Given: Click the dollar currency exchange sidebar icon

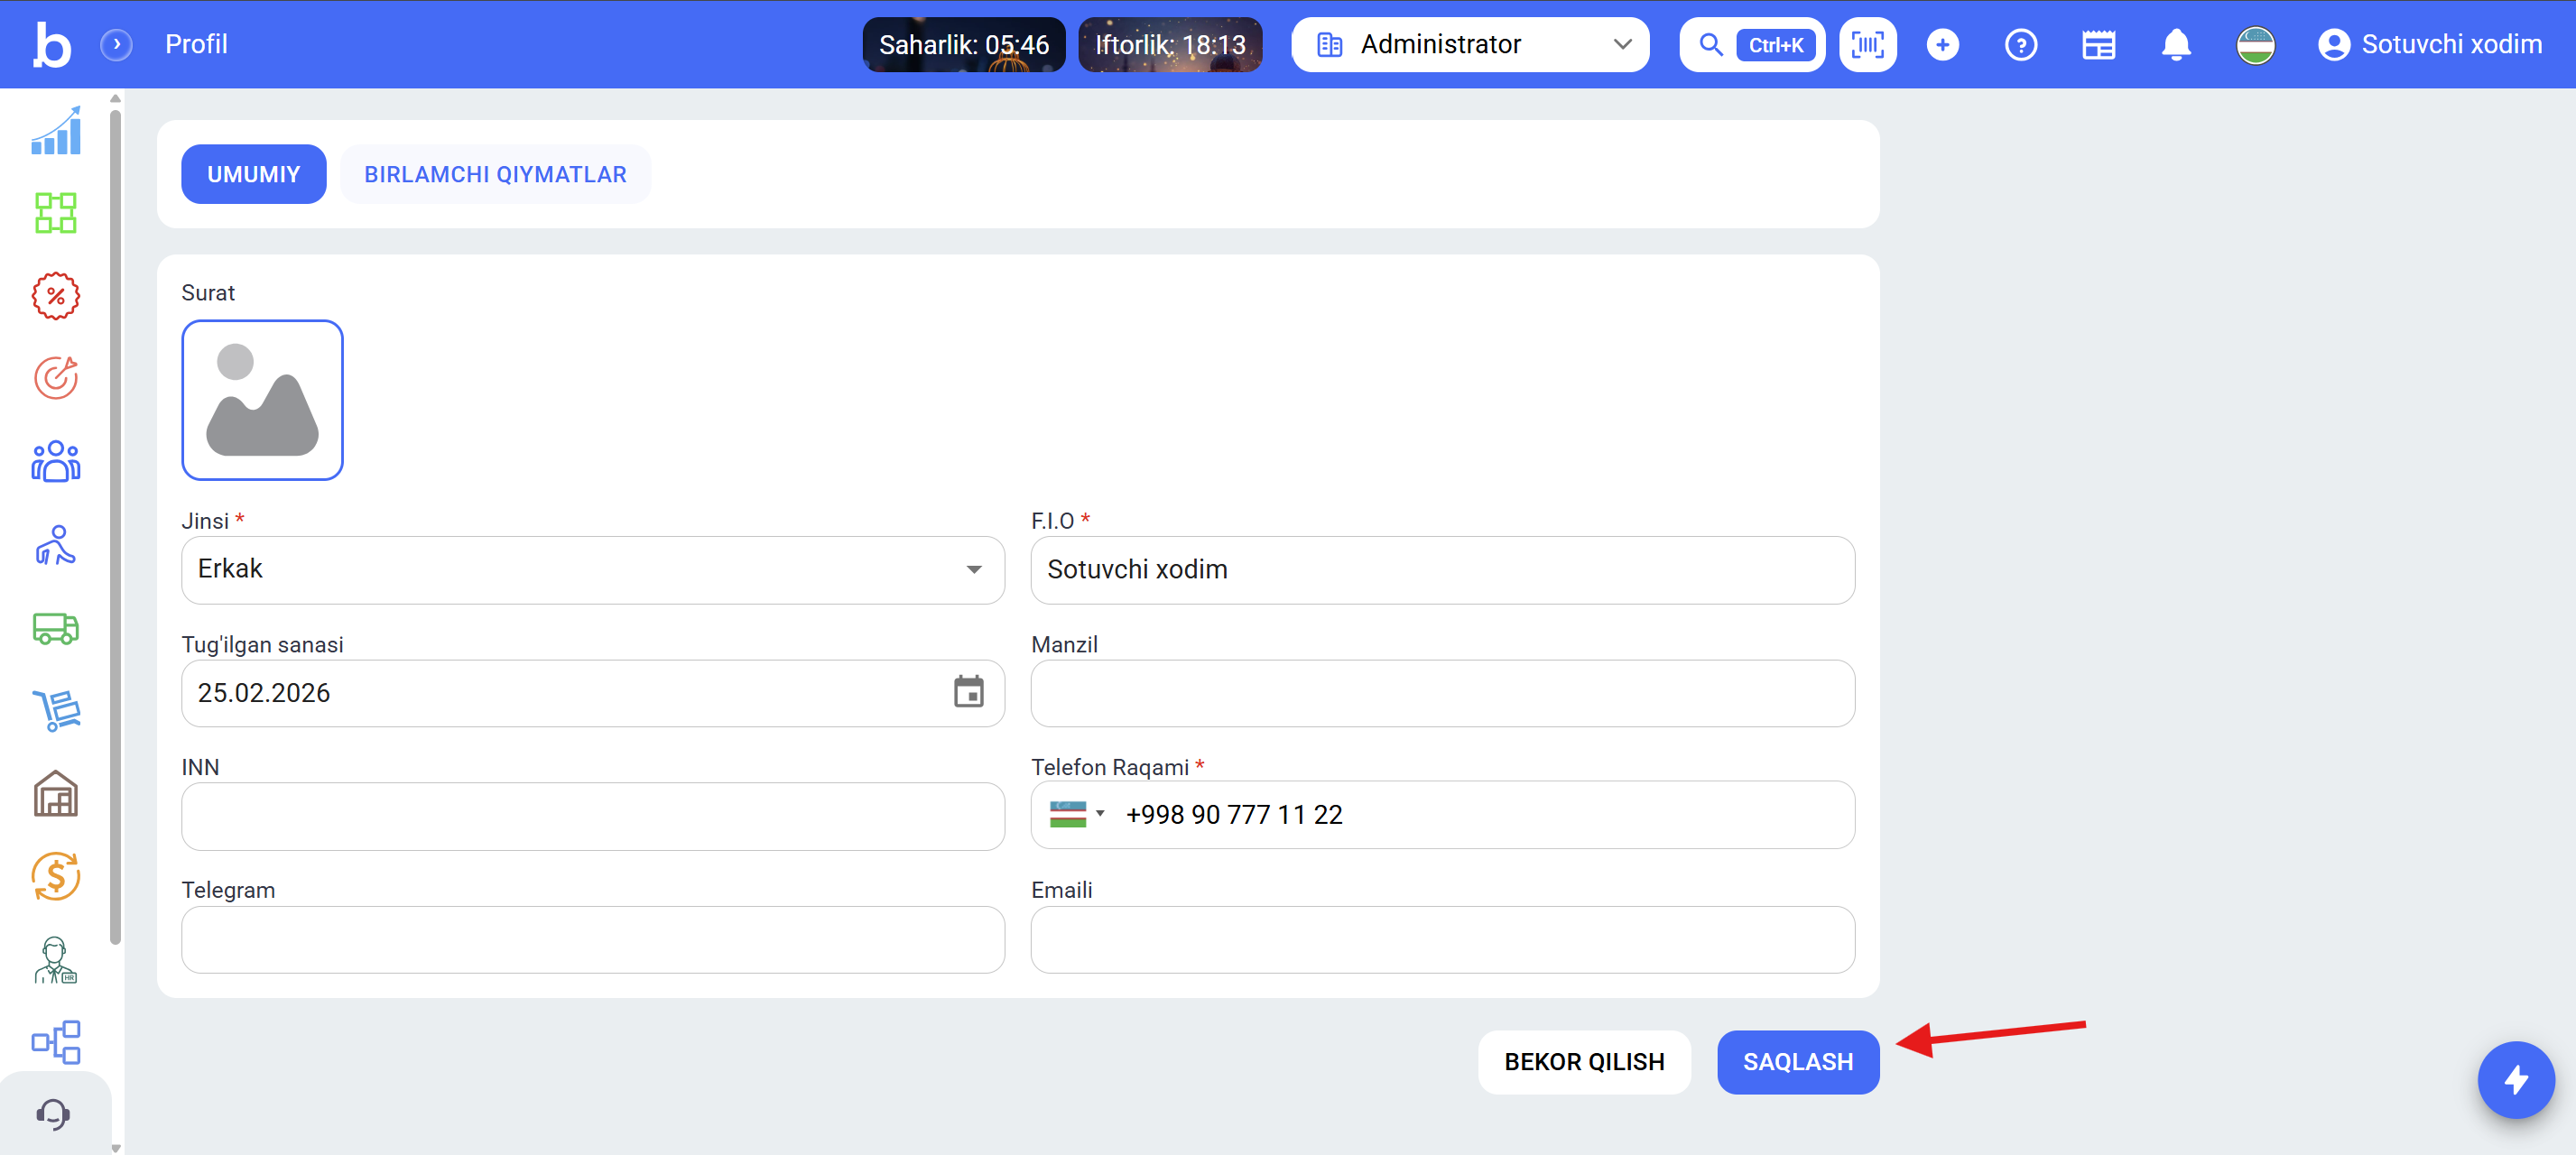Looking at the screenshot, I should click(55, 877).
